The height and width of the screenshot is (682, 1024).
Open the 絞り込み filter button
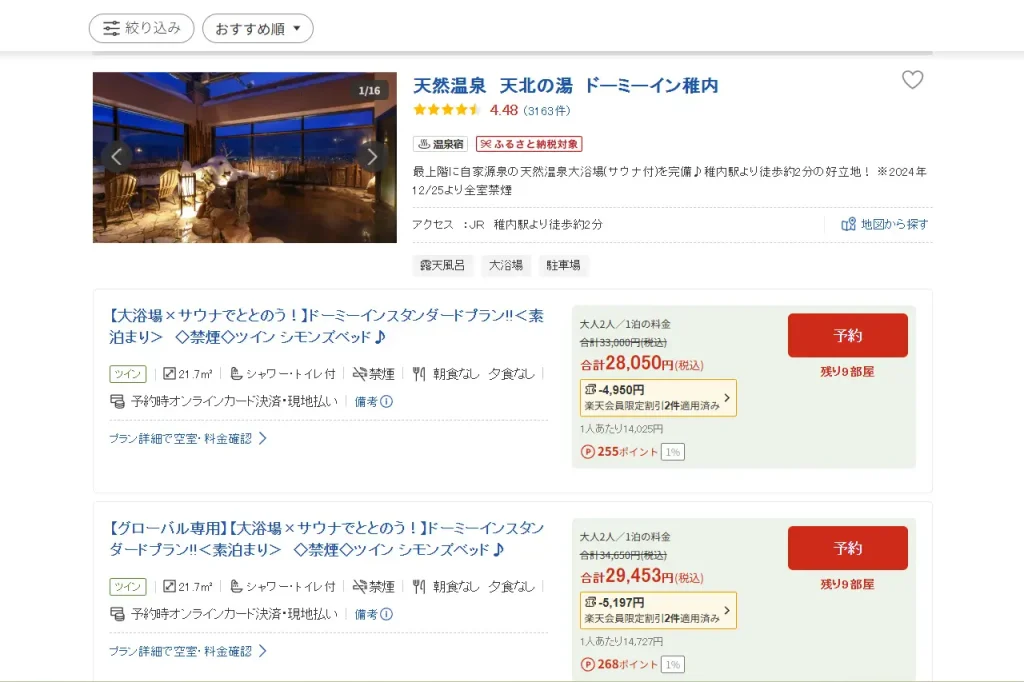(142, 28)
